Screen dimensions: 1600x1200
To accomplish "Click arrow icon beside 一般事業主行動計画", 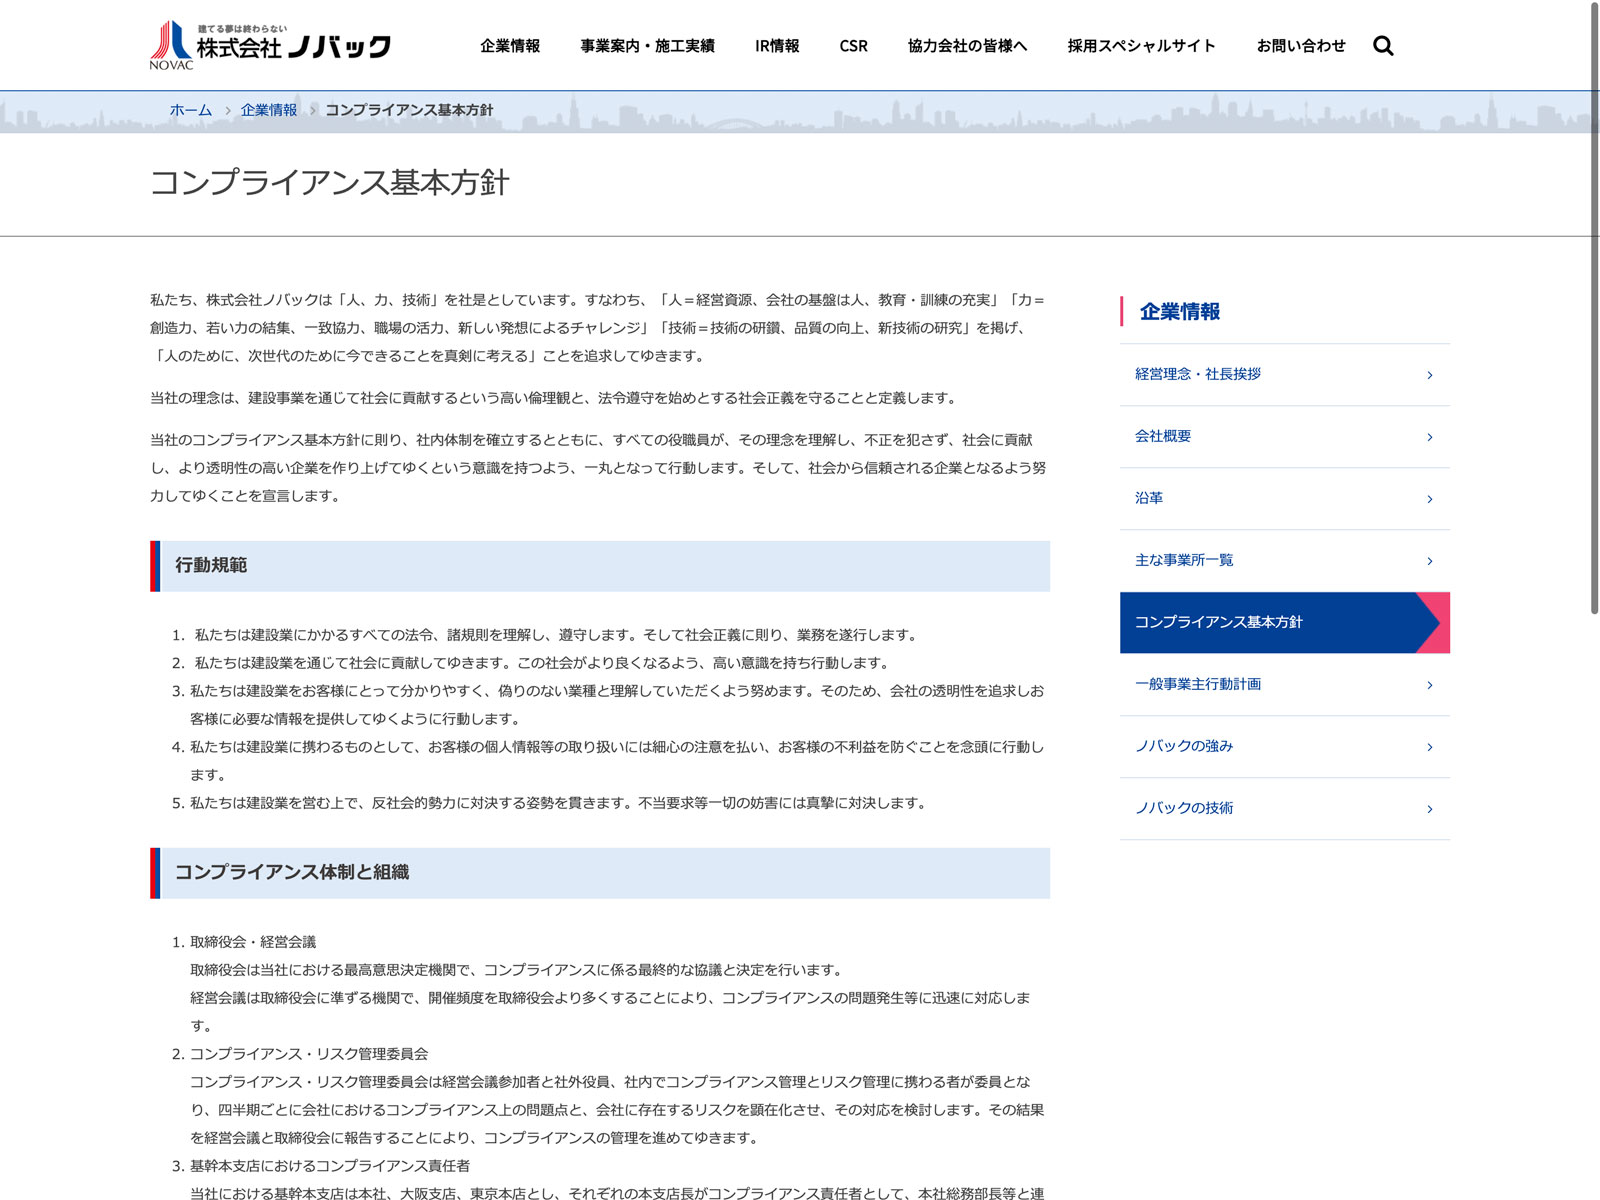I will tap(1429, 685).
